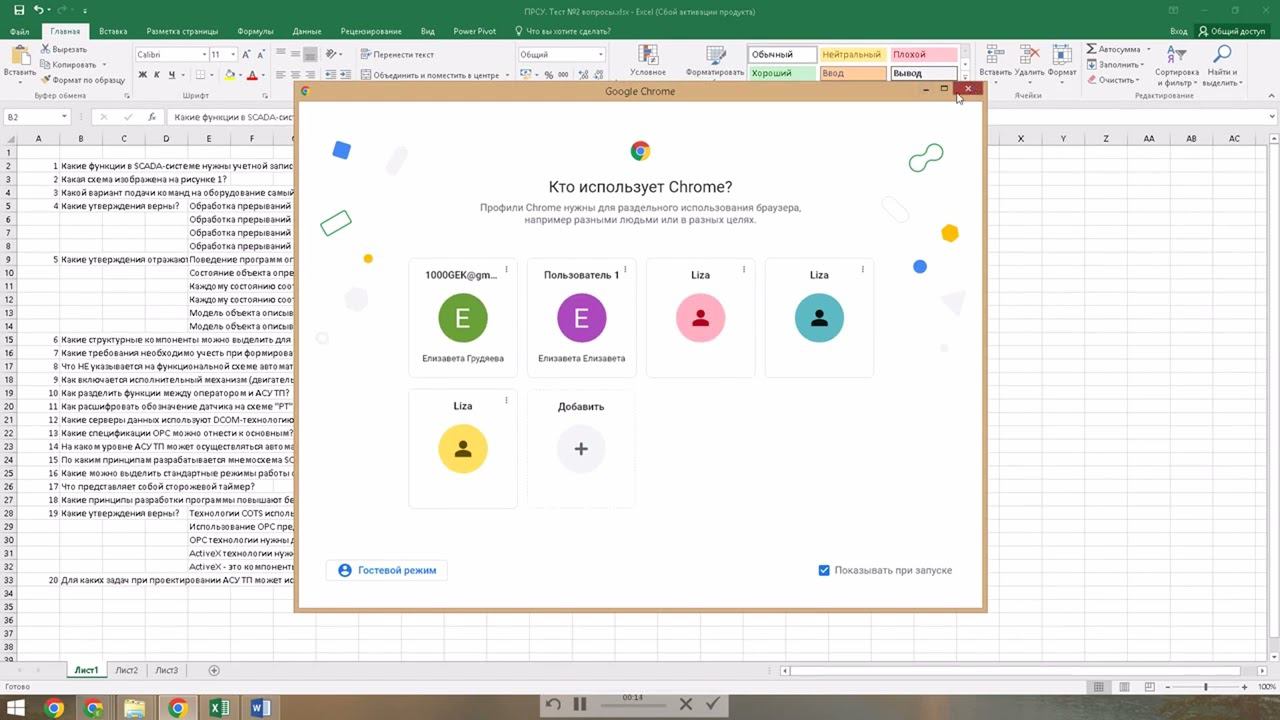Switch to the Формулы ribbon tab
This screenshot has height=720, width=1280.
[x=257, y=31]
